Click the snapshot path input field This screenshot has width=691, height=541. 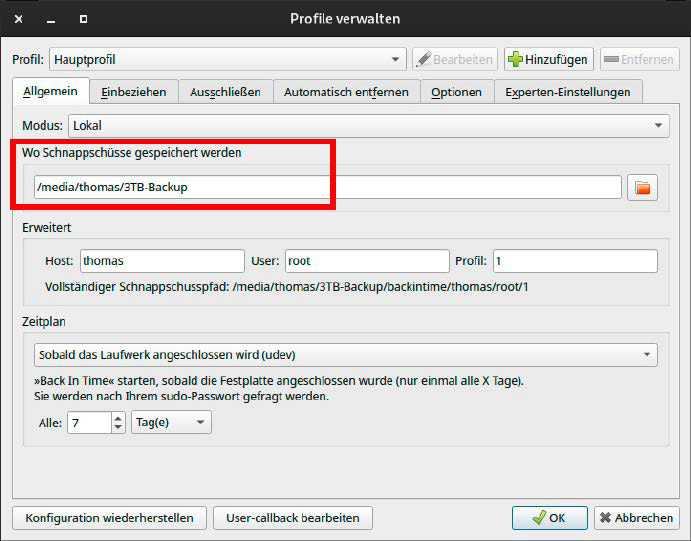(325, 187)
